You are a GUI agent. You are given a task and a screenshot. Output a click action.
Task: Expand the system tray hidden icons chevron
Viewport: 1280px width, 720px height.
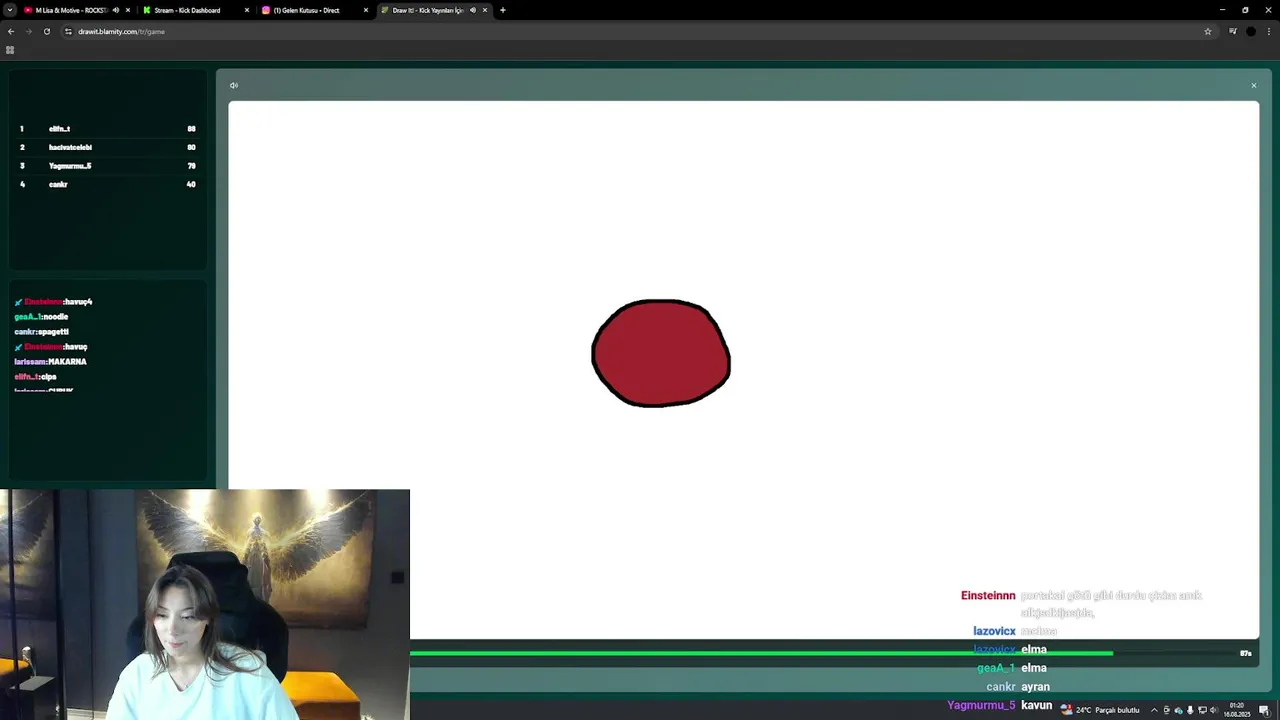[1154, 710]
